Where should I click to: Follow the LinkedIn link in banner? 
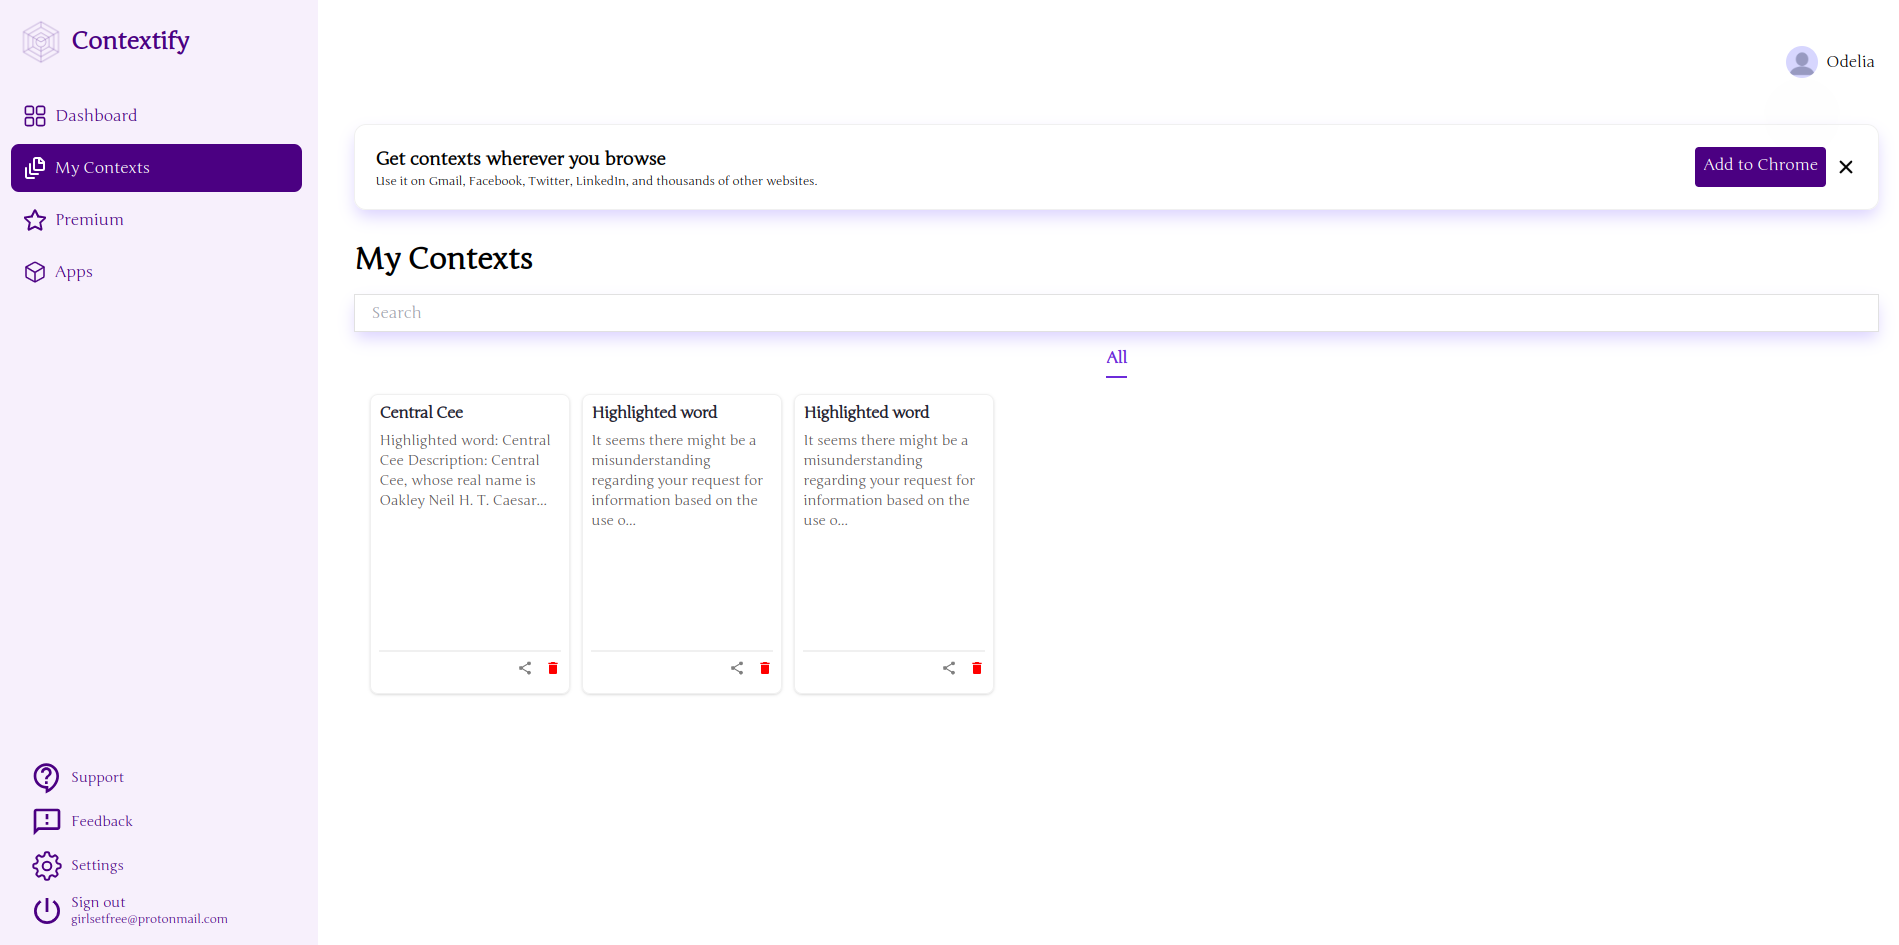(x=600, y=181)
